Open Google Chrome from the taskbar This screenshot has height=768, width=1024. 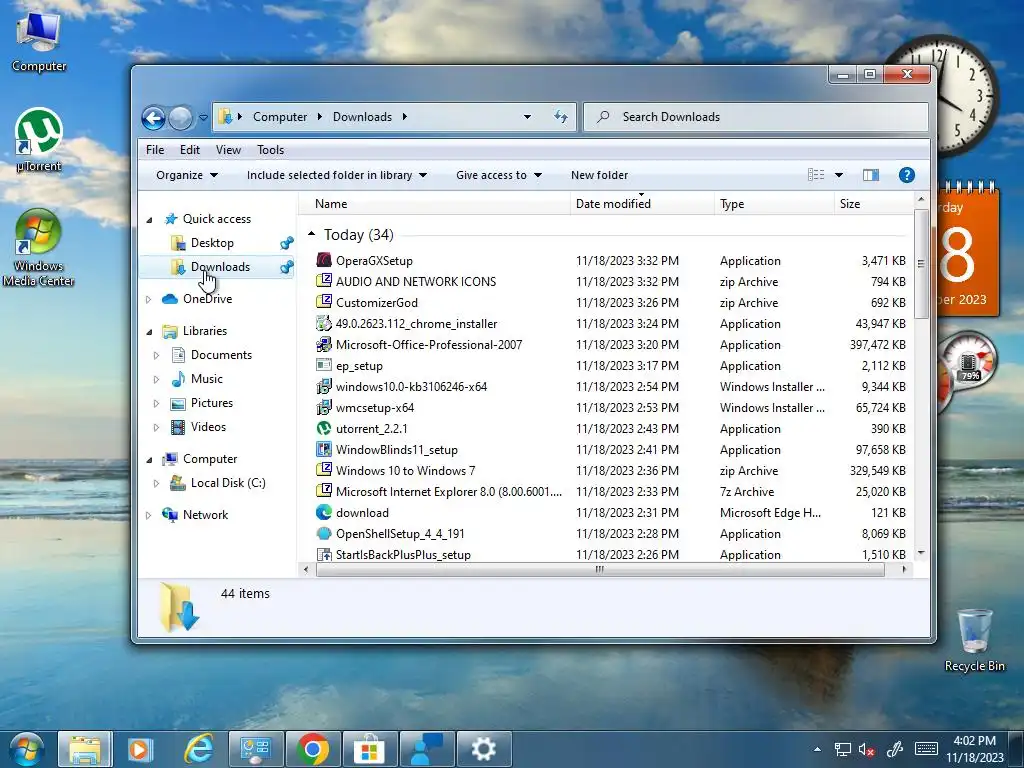(x=313, y=749)
